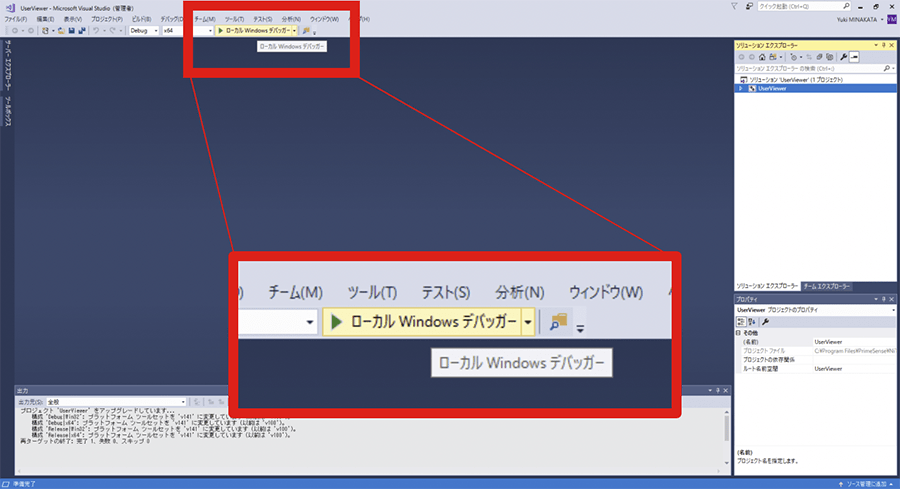
Task: Select the ルート名前空間 property row
Action: click(816, 369)
